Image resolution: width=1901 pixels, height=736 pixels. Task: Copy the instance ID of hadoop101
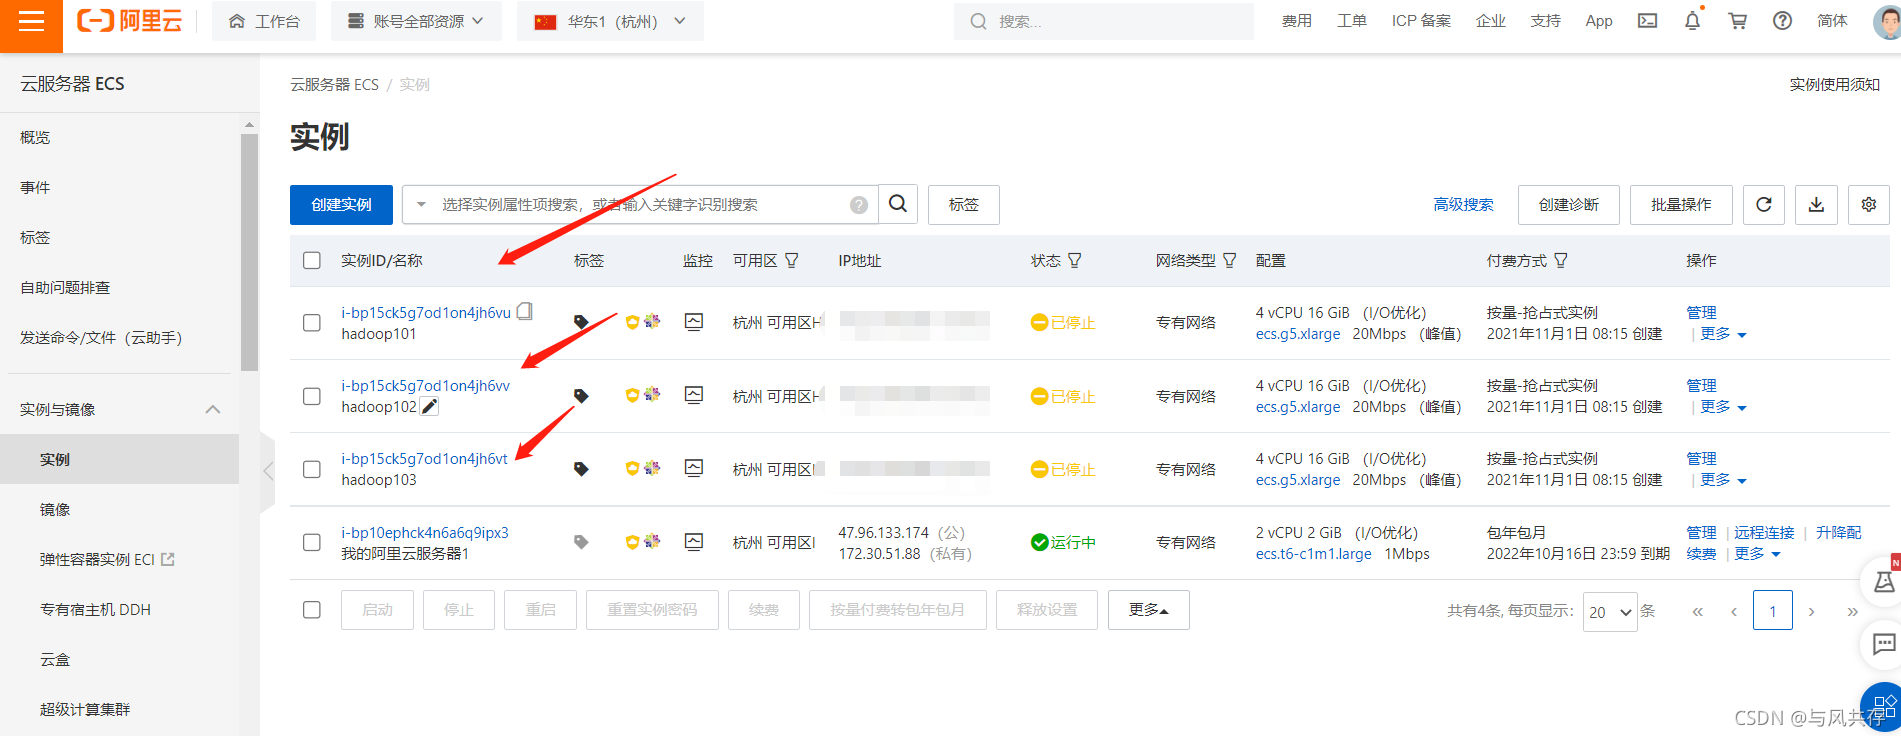point(525,311)
